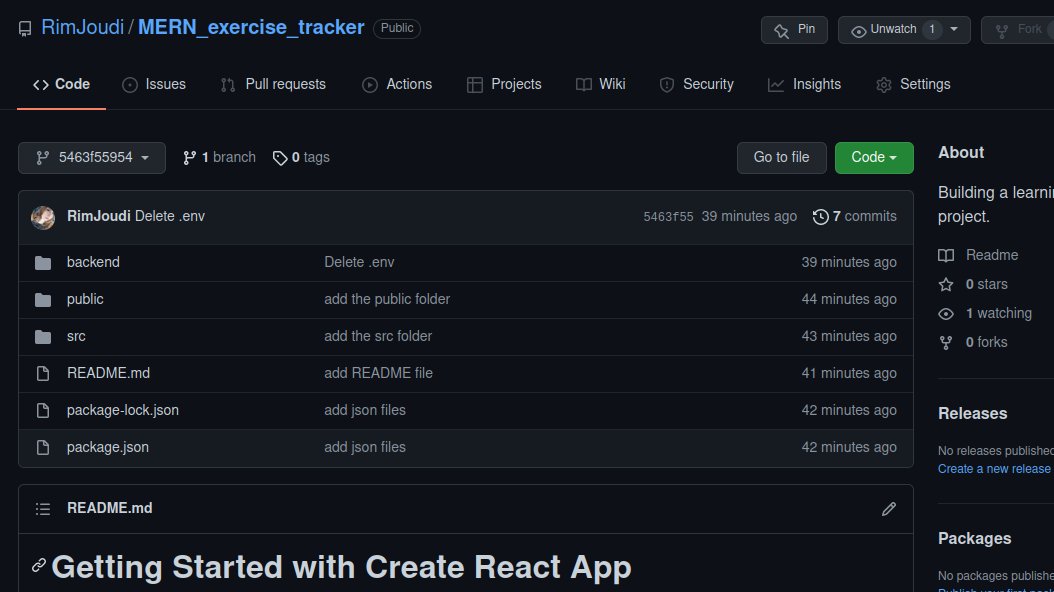Click the folder icon beside src
Viewport: 1054px width, 592px height.
coord(43,337)
